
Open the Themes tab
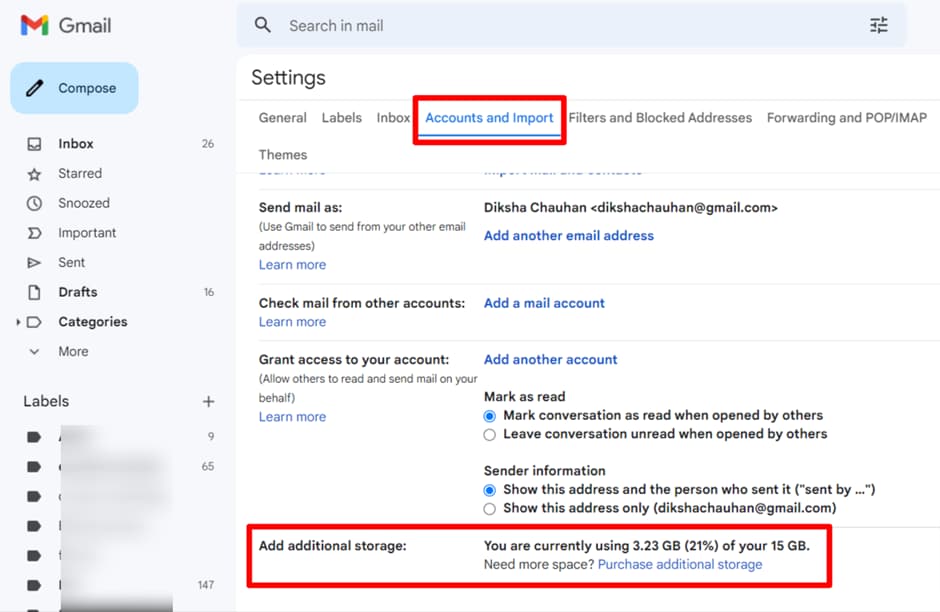(283, 155)
